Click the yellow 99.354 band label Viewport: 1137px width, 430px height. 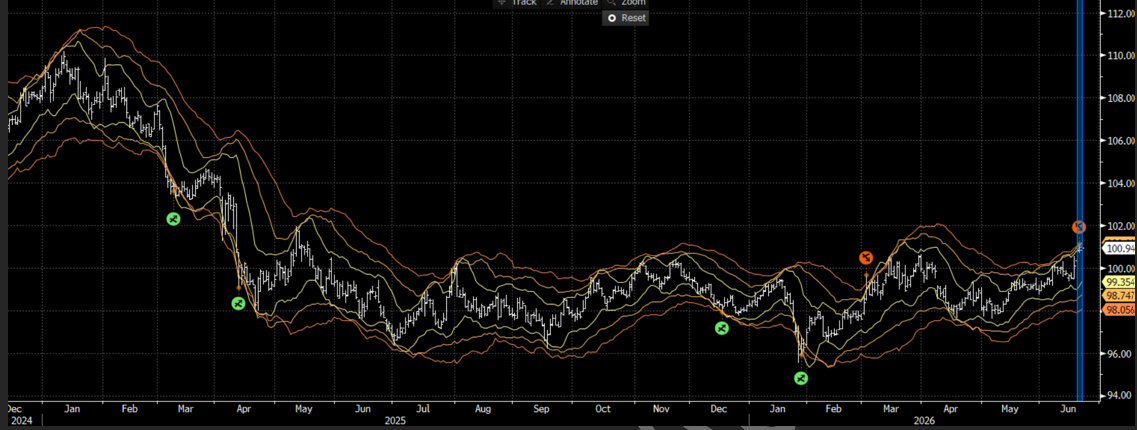[x=1119, y=282]
